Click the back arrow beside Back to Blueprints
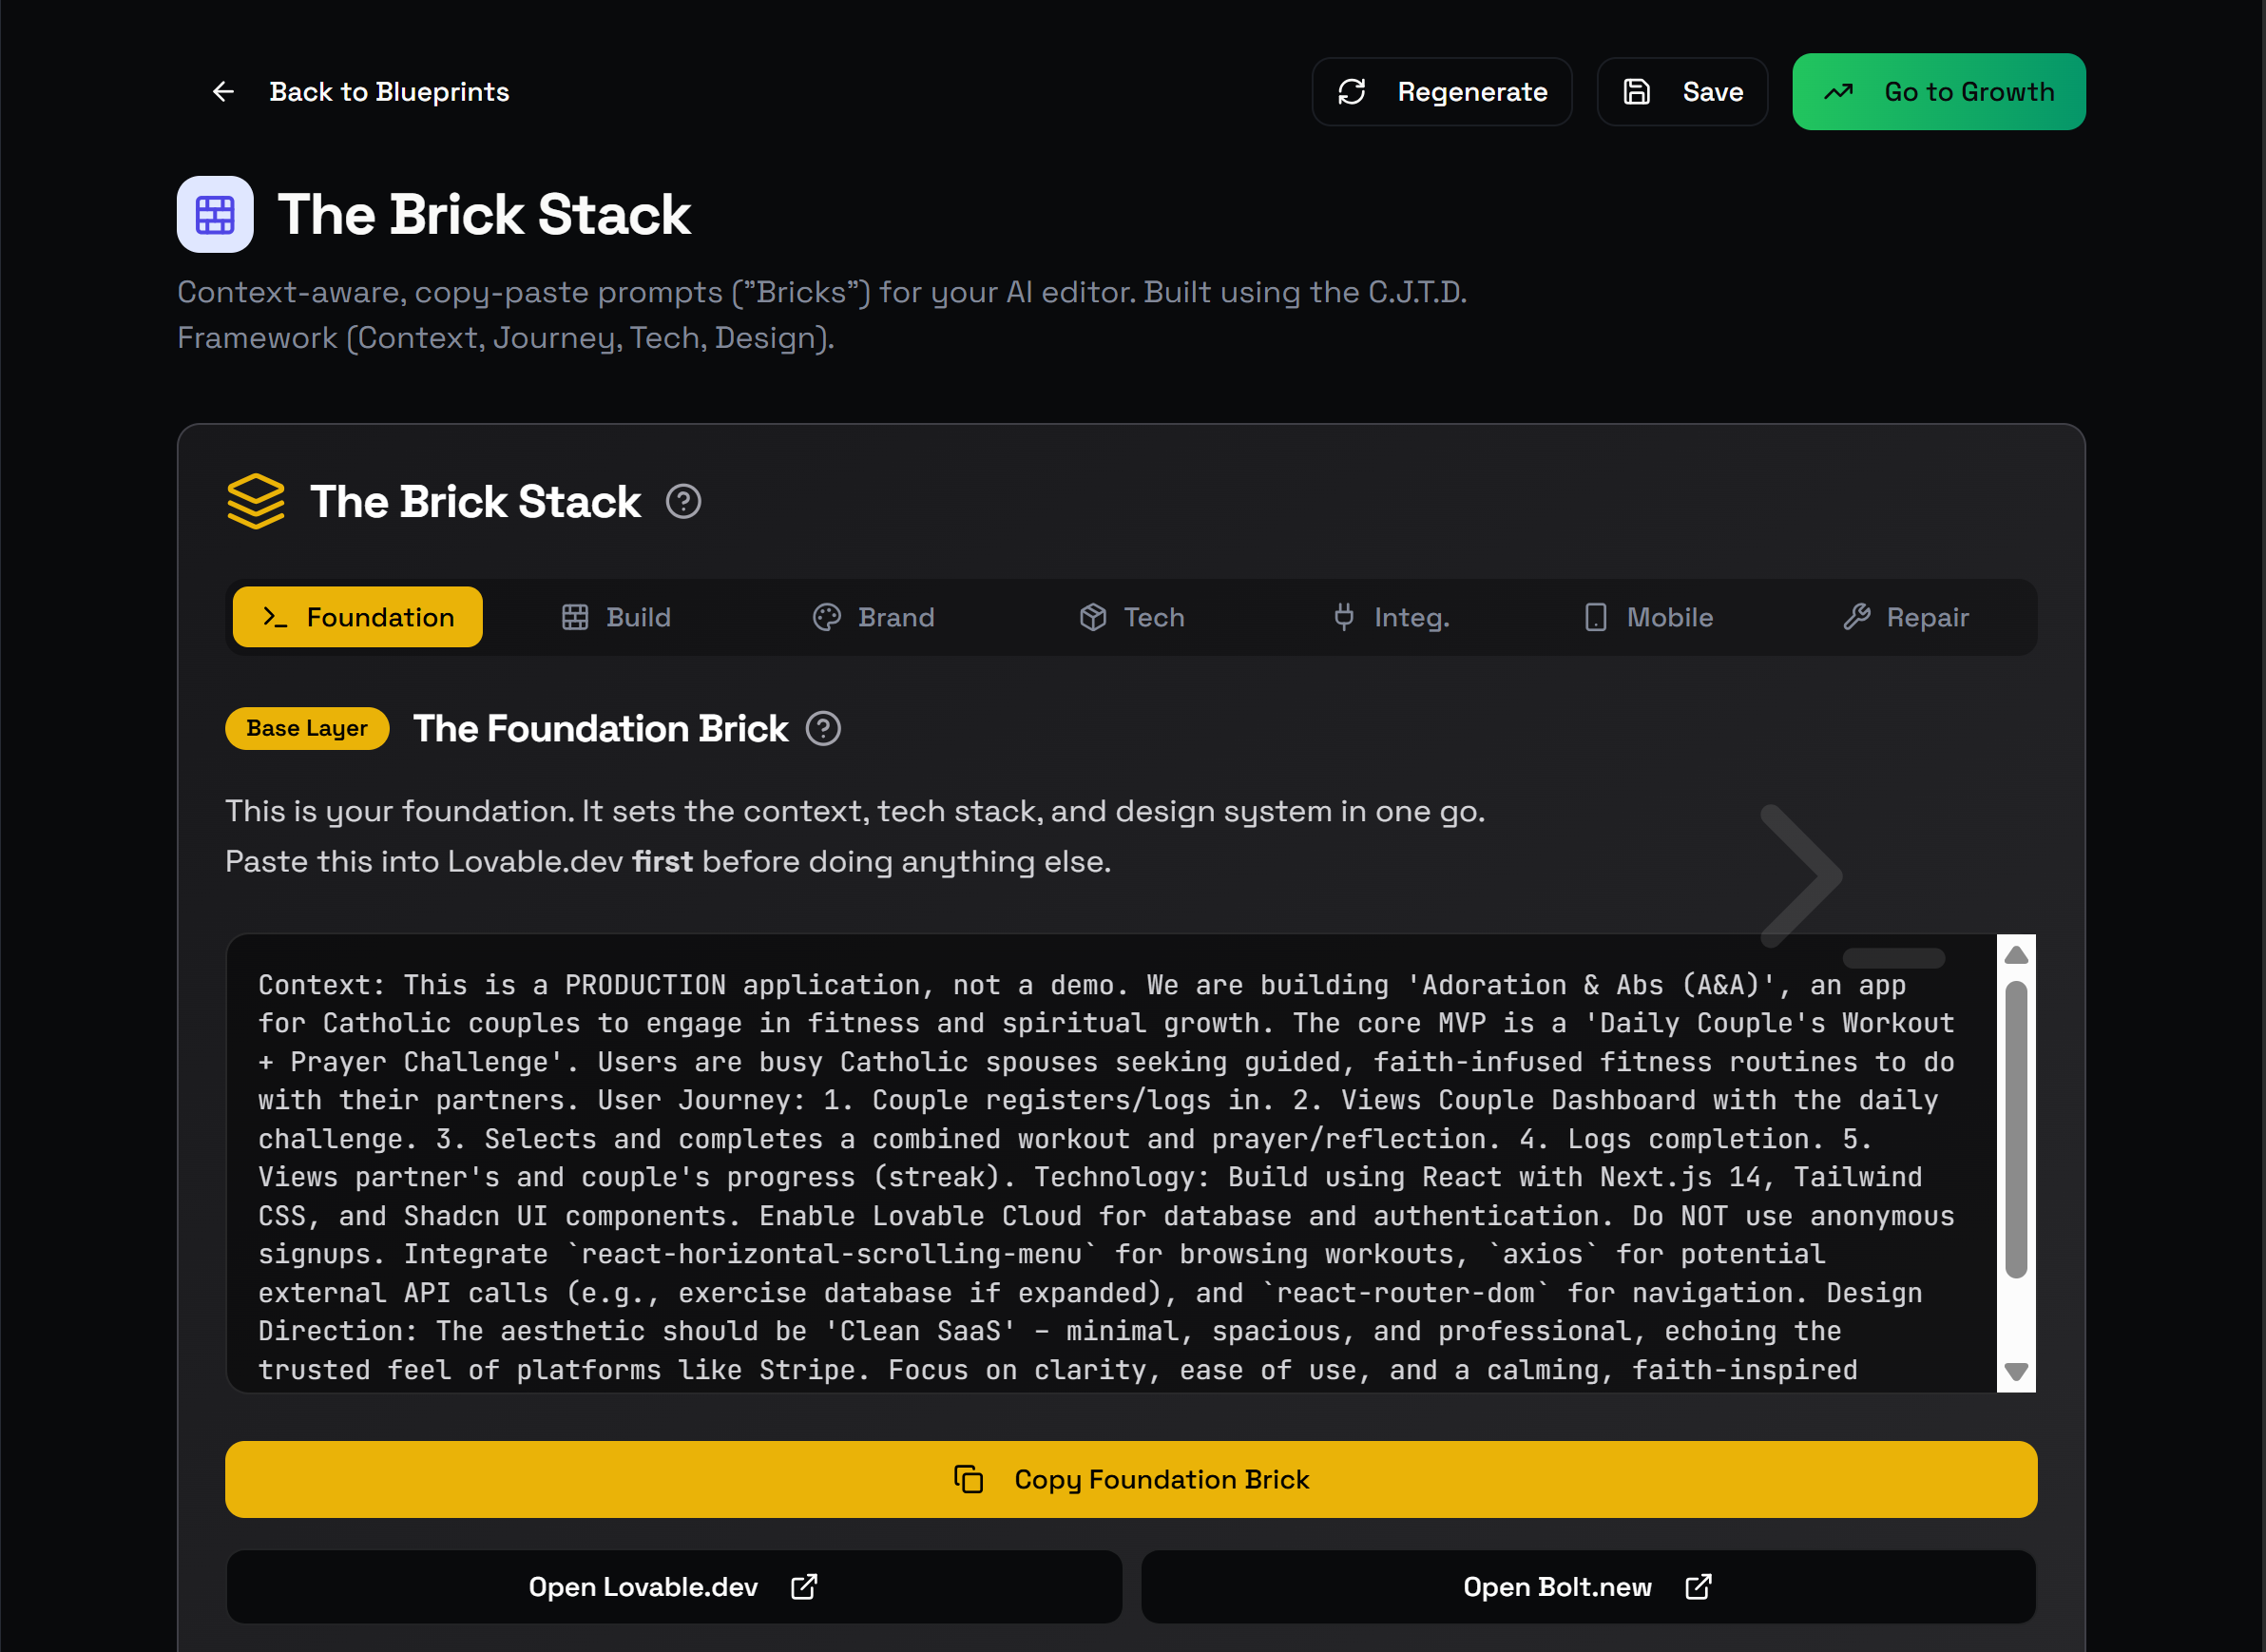Image resolution: width=2266 pixels, height=1652 pixels. (x=223, y=91)
